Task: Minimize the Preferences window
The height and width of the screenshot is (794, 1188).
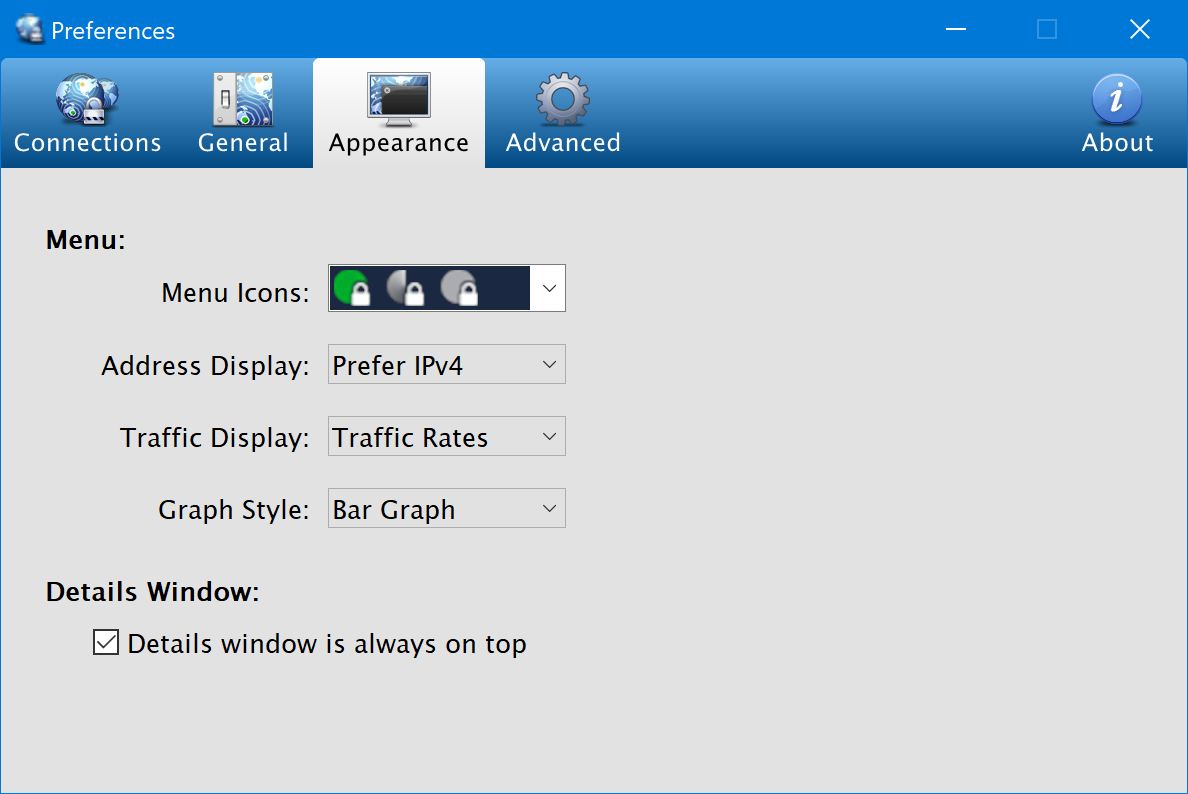Action: coord(955,29)
